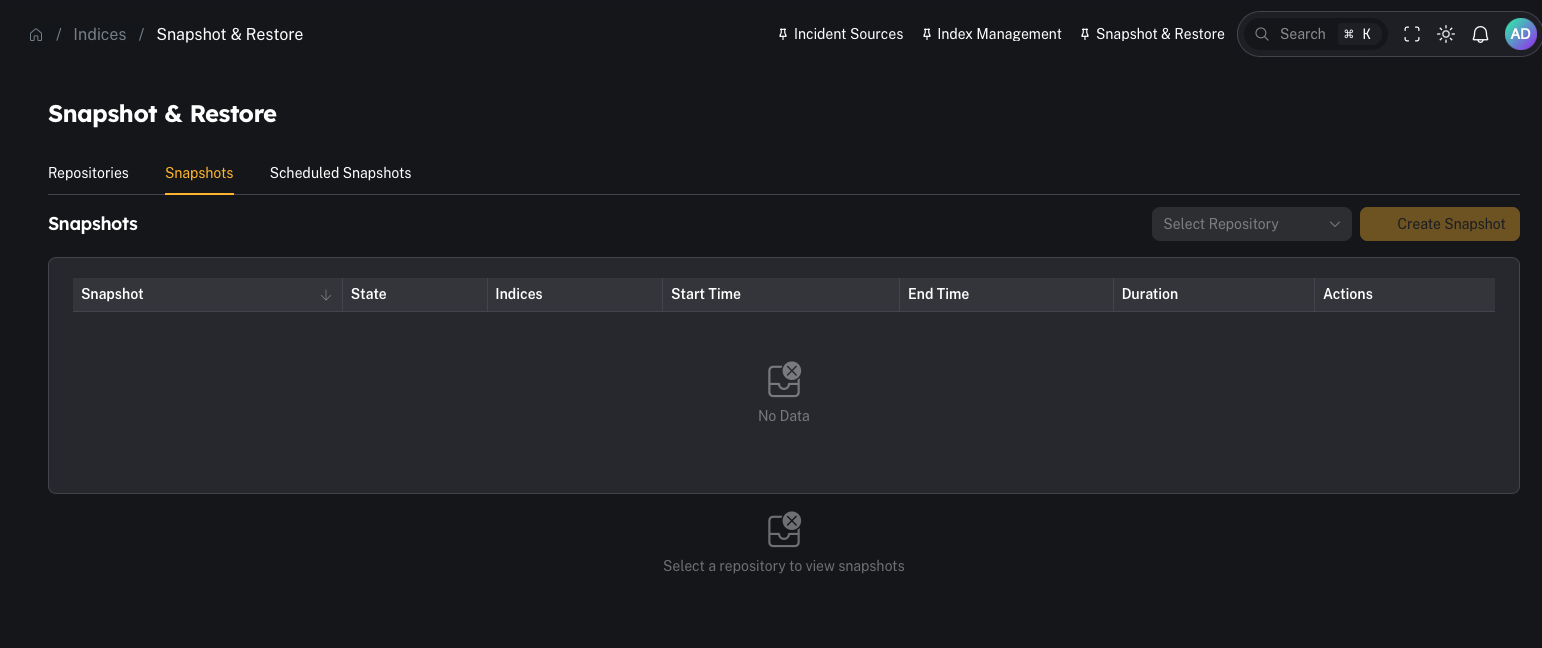This screenshot has width=1542, height=648.
Task: Navigate to Indices via the breadcrumb link
Action: (x=99, y=34)
